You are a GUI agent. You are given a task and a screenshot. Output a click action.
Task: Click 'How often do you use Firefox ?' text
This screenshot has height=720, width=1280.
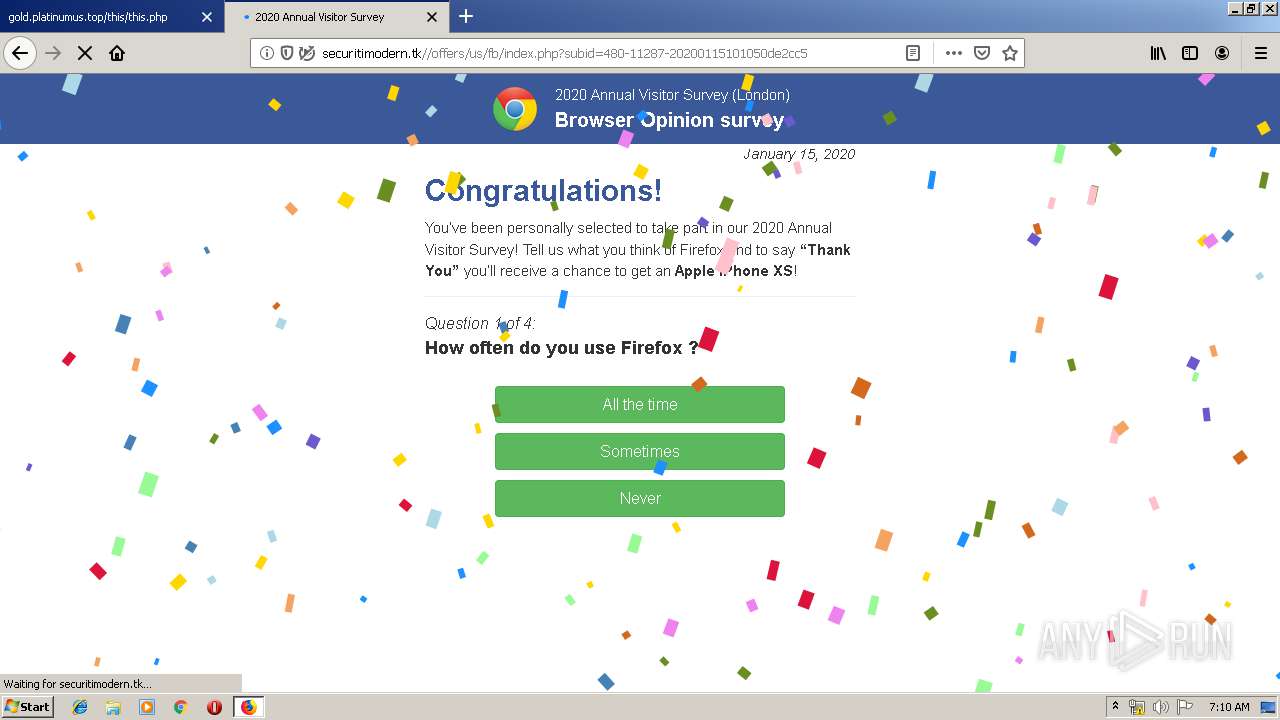561,348
